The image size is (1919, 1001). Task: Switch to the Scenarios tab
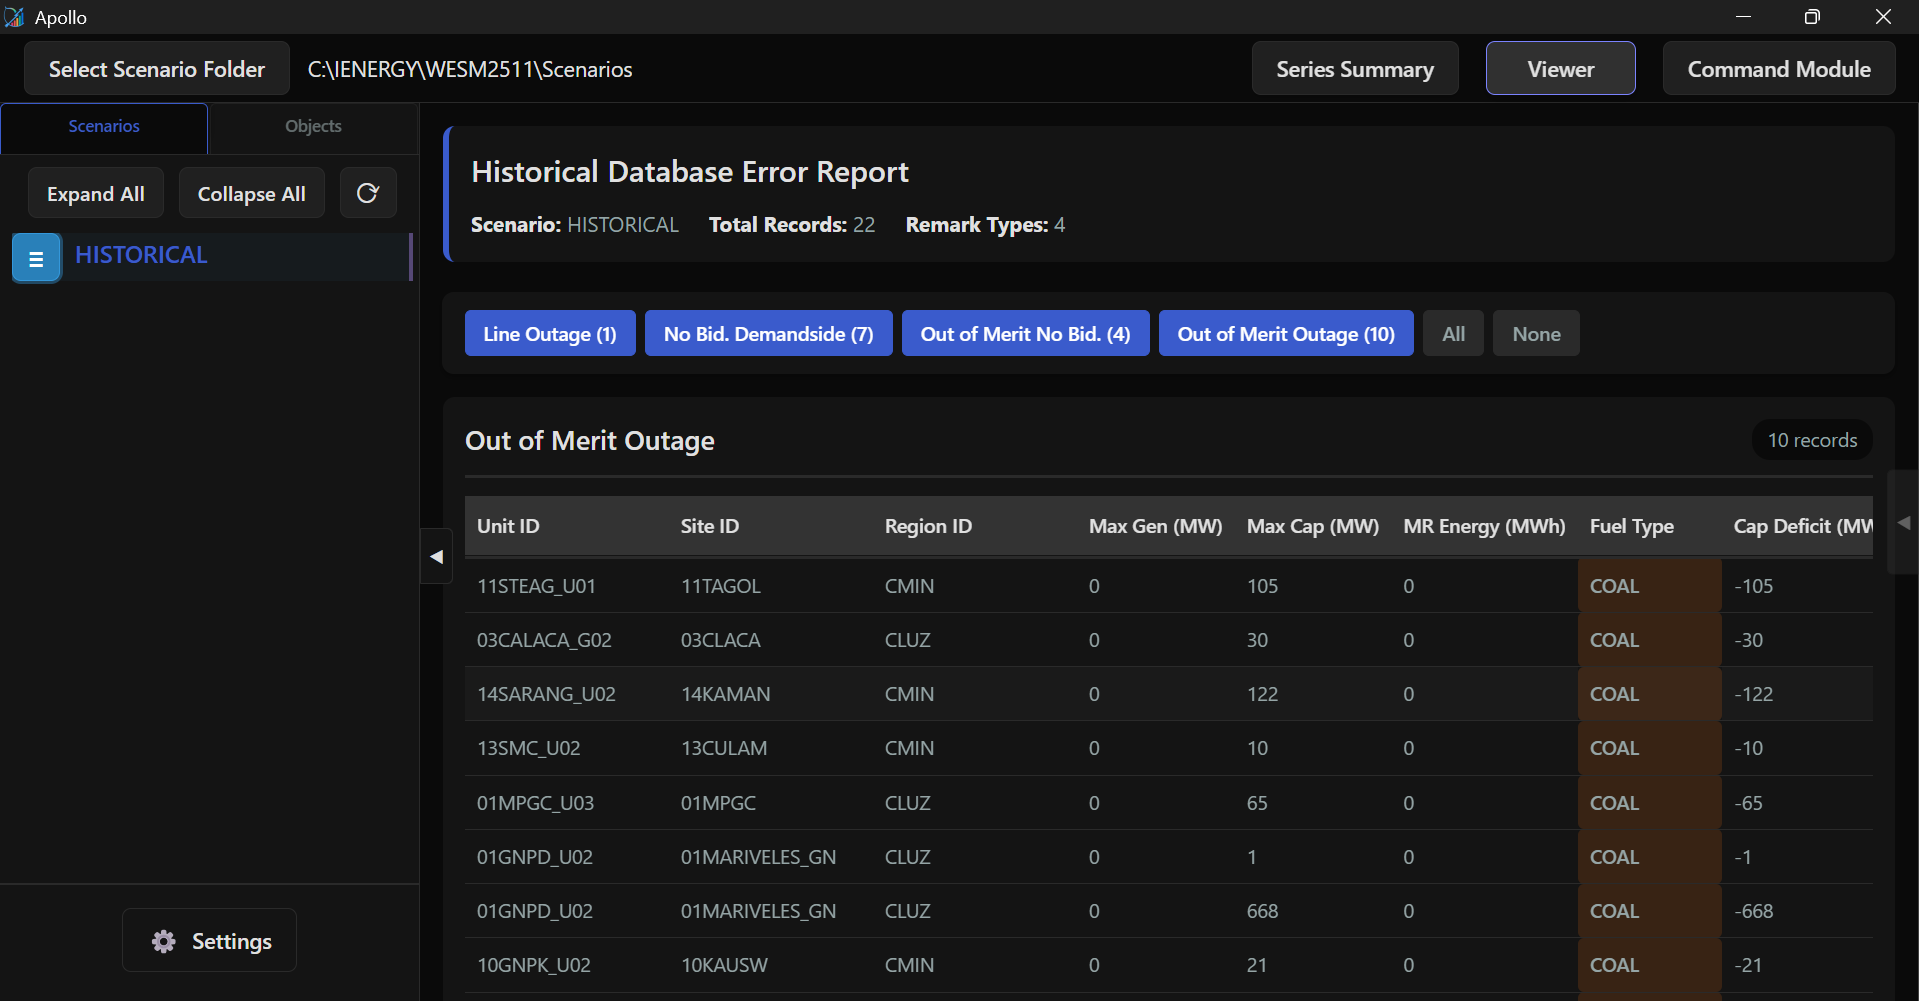click(104, 127)
